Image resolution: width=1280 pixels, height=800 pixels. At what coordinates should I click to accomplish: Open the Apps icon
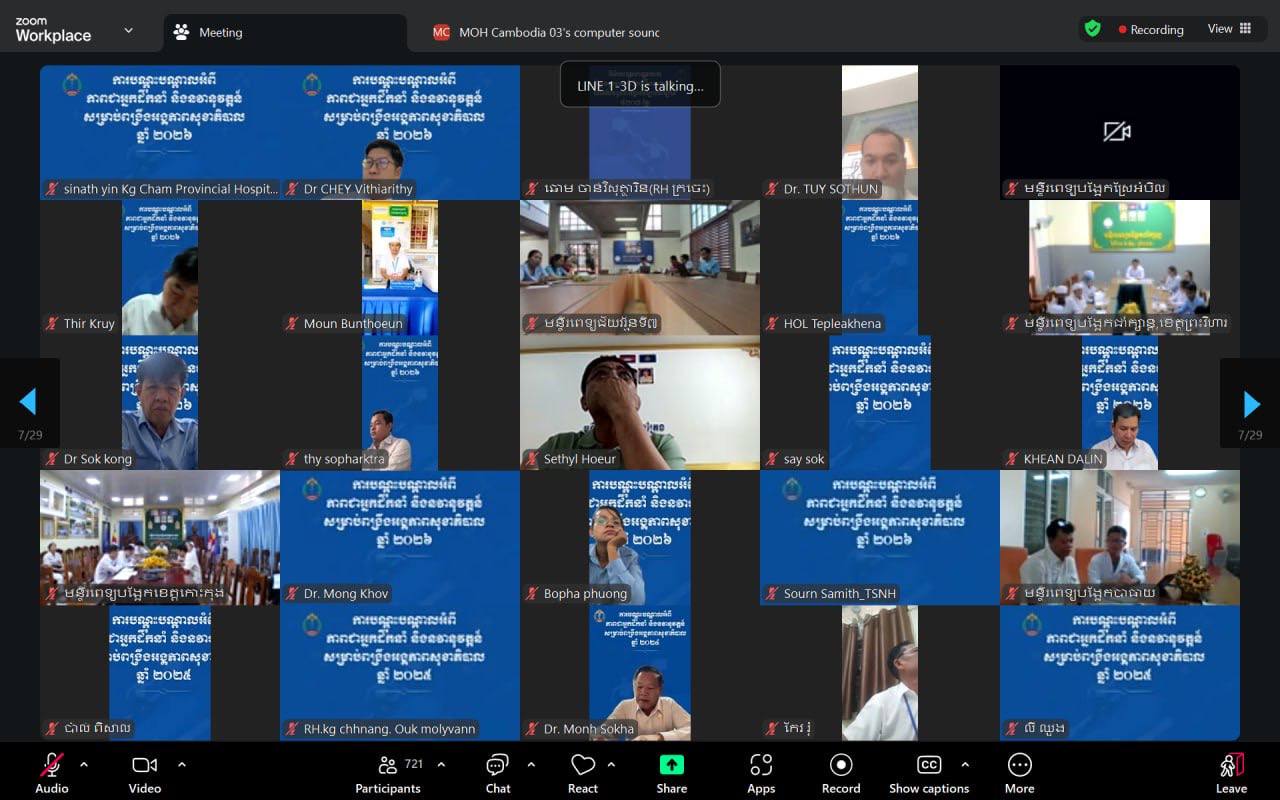click(x=761, y=766)
